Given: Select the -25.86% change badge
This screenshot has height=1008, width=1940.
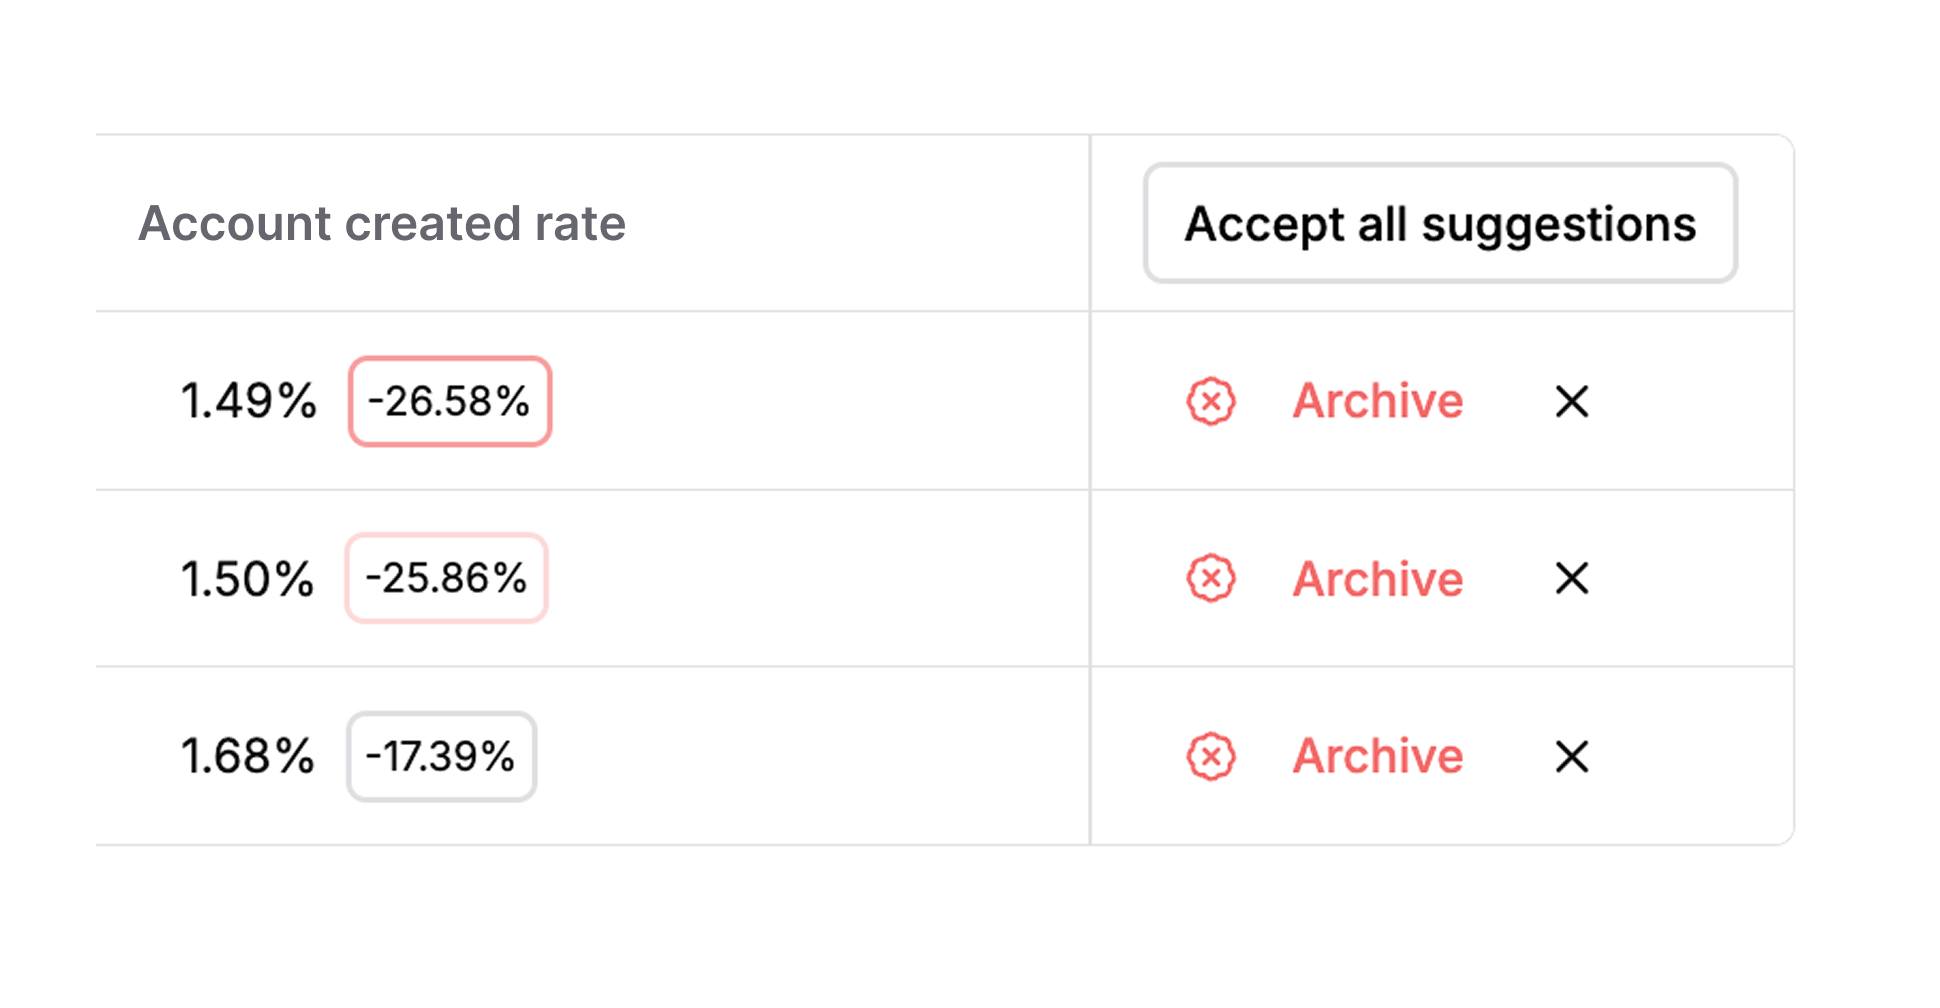Looking at the screenshot, I should (445, 578).
